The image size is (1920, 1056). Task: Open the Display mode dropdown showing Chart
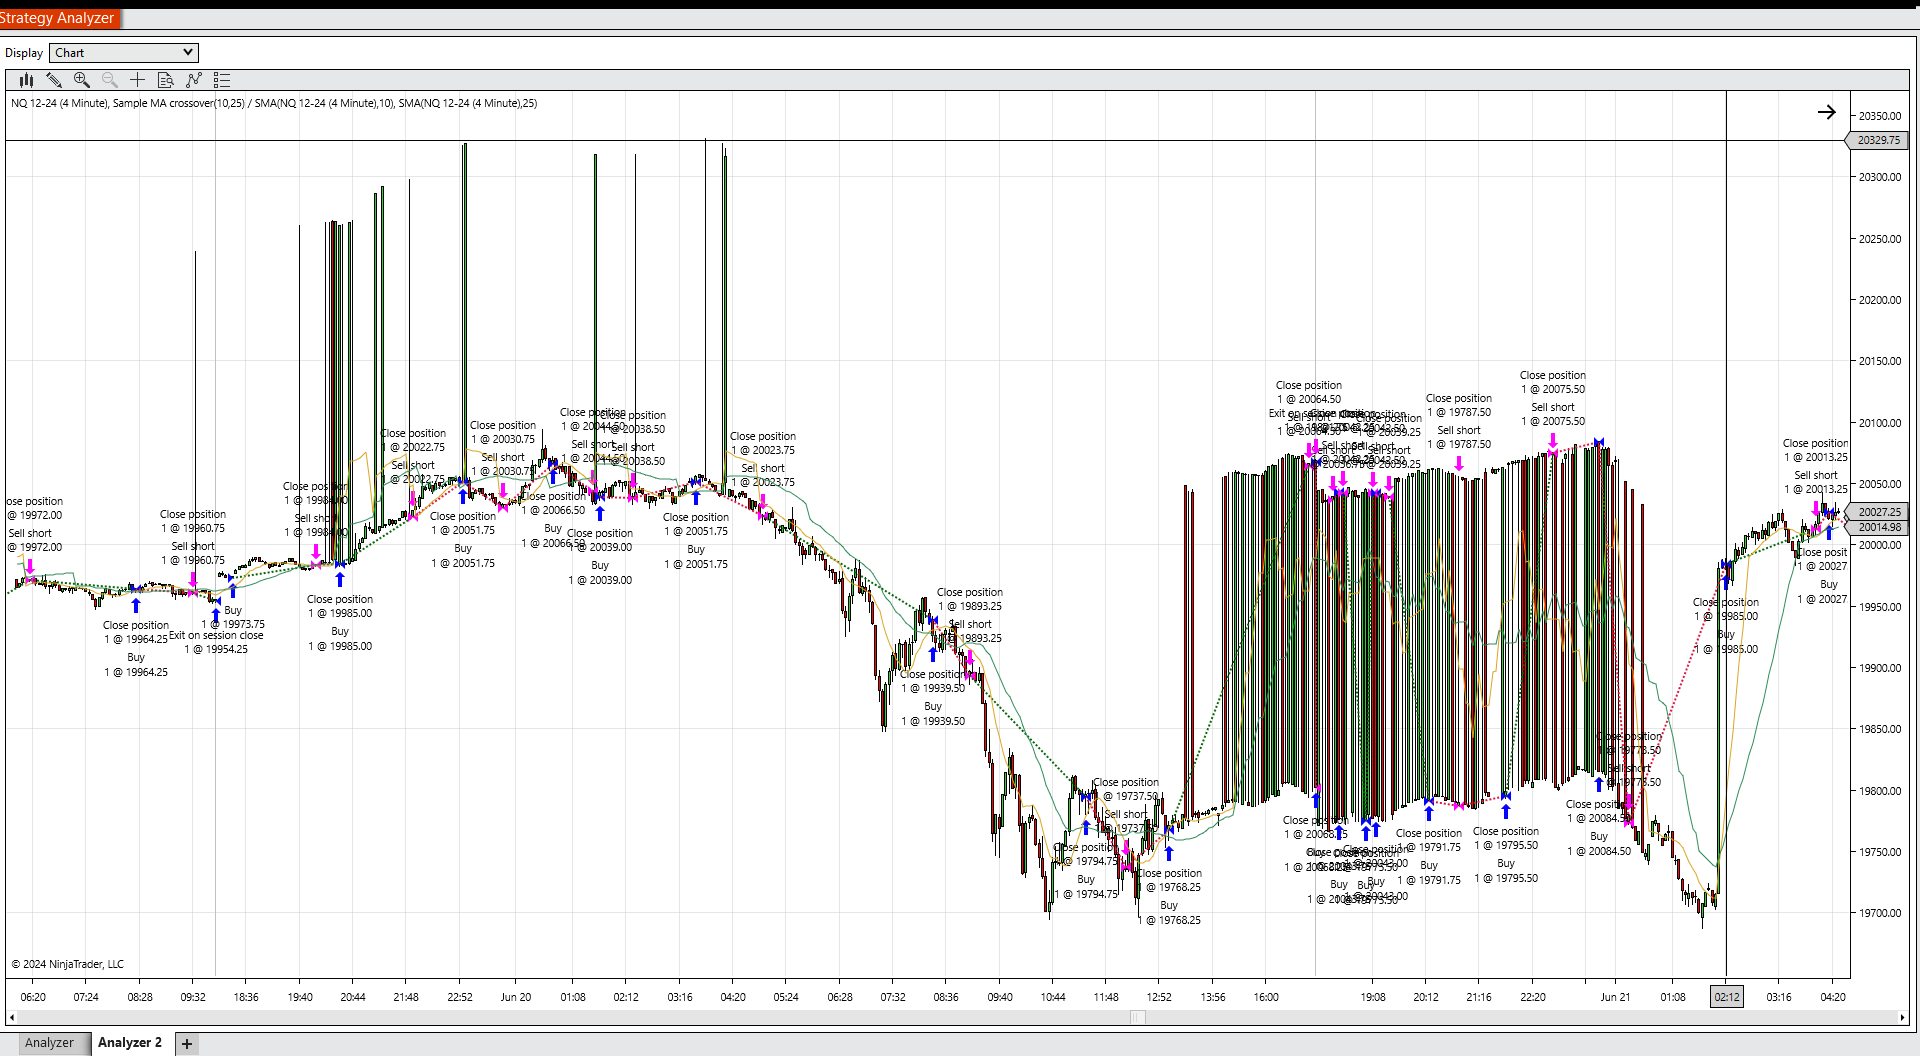pyautogui.click(x=123, y=52)
